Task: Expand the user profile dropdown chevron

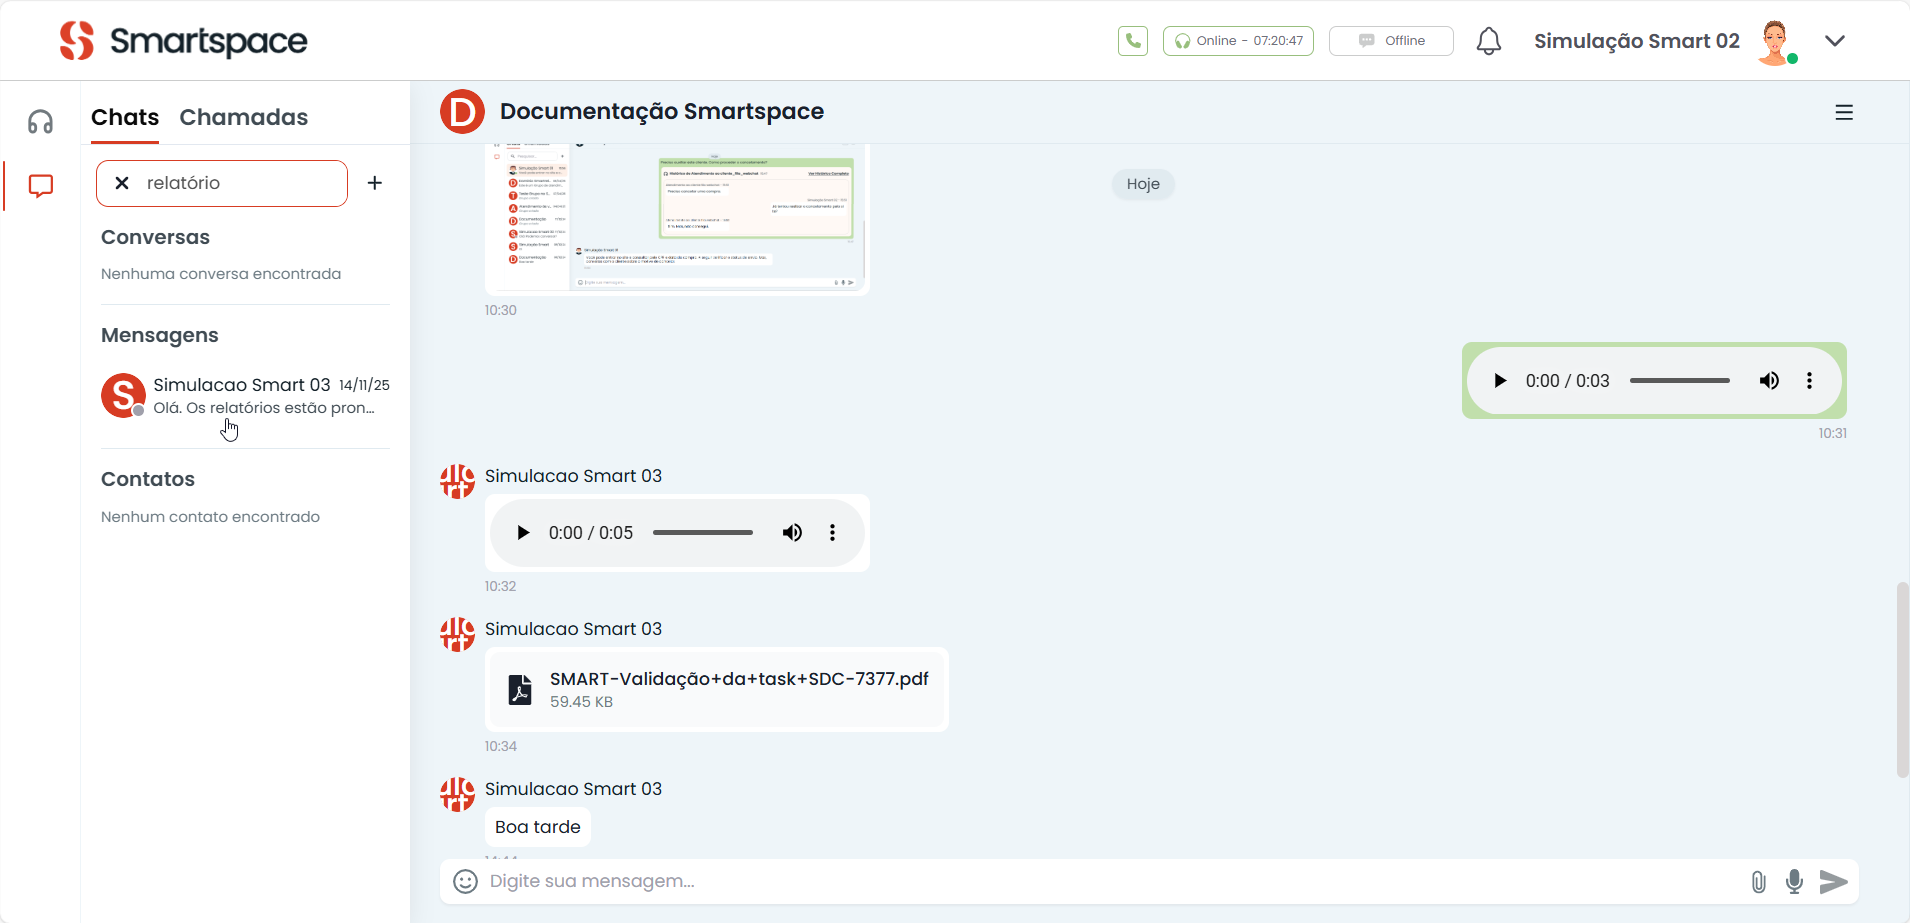Action: click(1834, 41)
